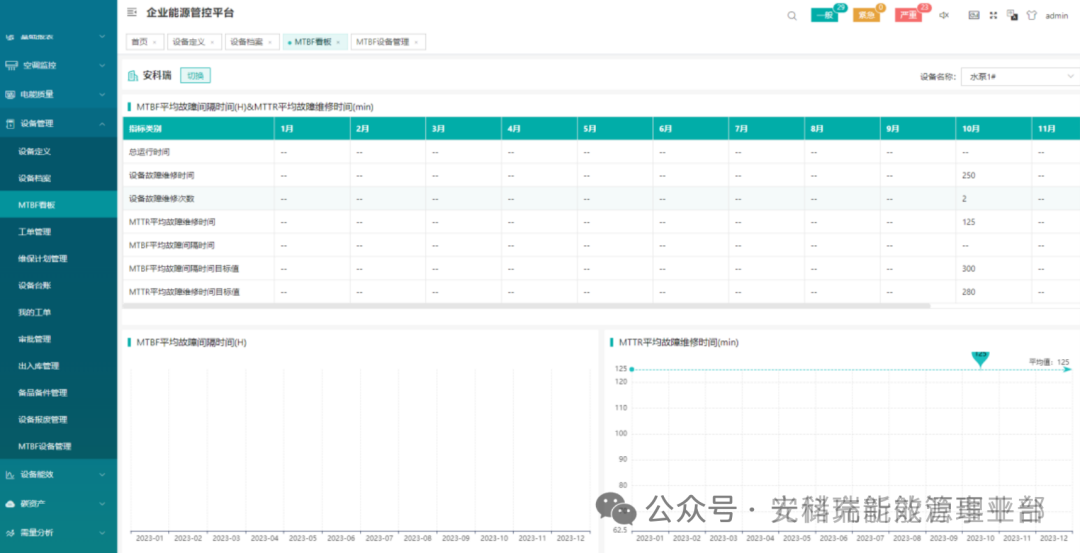Click the 空调监控 air conditioner icon

pos(11,65)
